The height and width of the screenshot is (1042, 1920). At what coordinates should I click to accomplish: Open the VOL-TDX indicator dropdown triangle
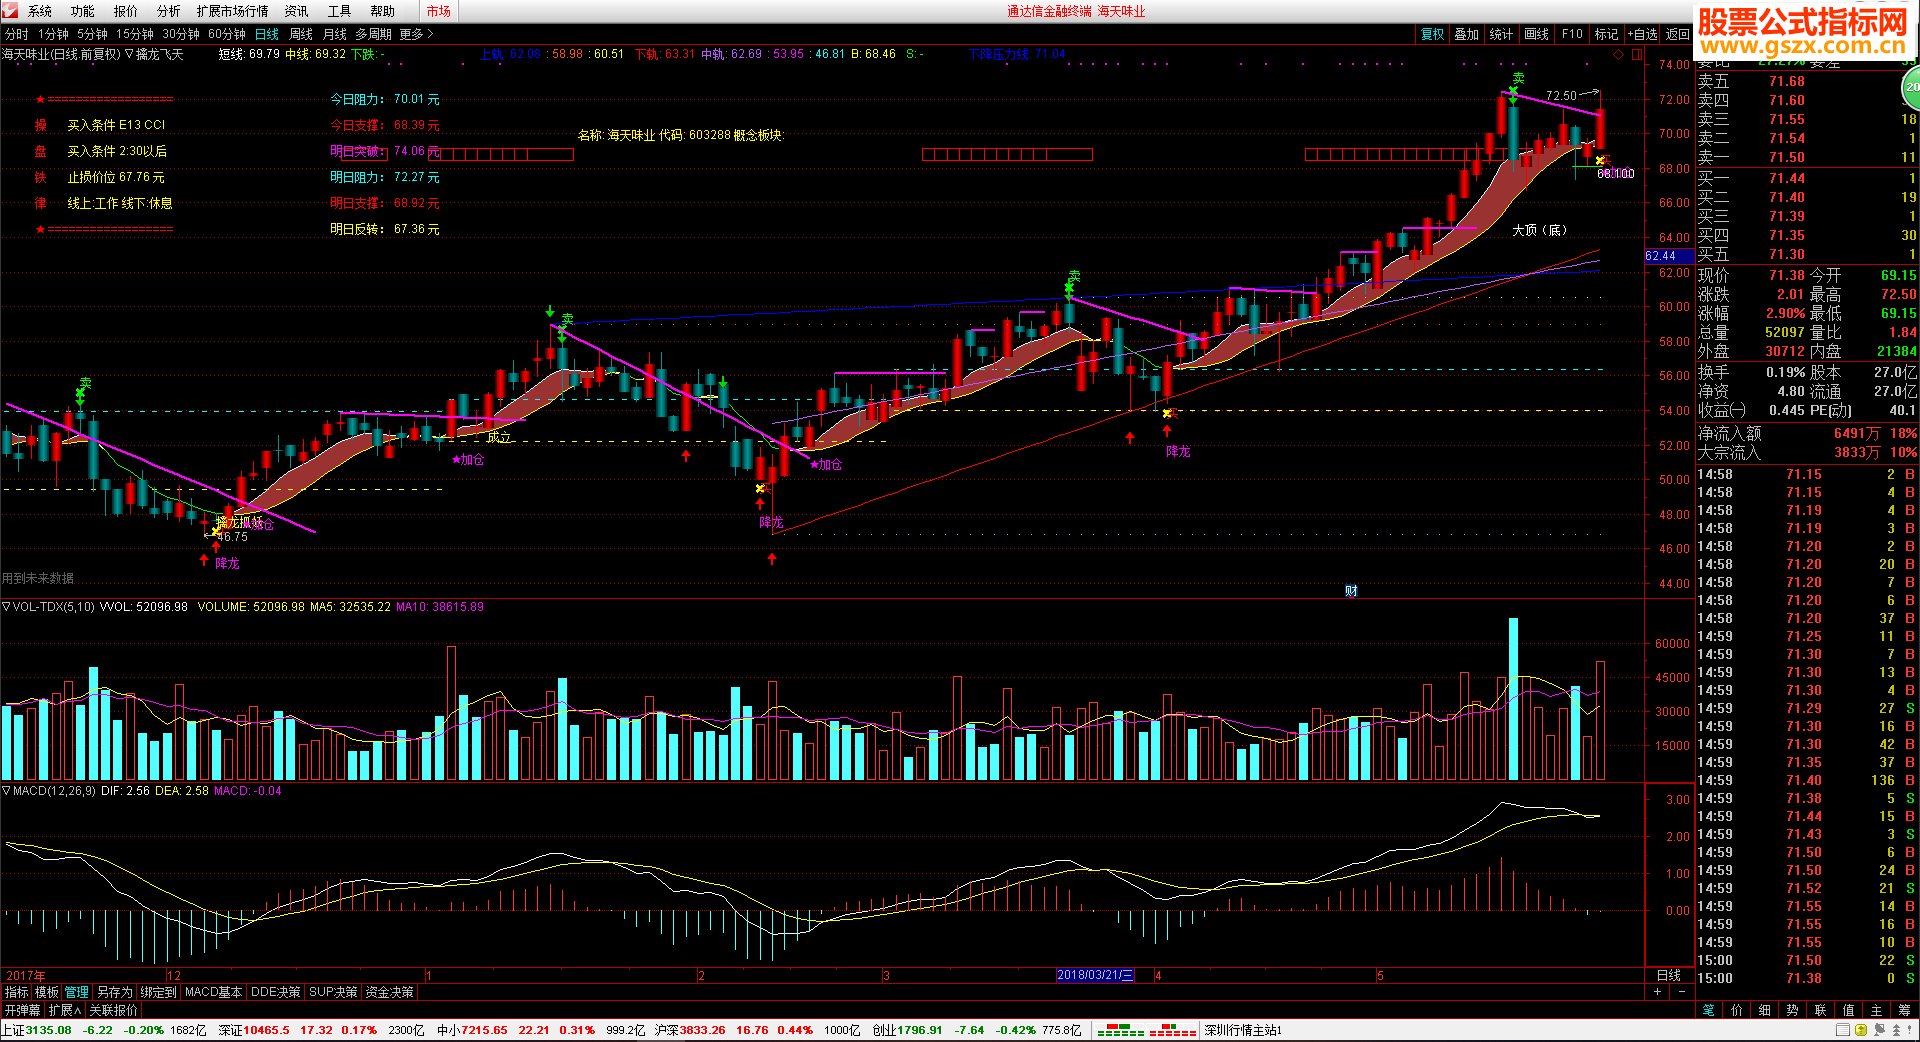click(6, 606)
